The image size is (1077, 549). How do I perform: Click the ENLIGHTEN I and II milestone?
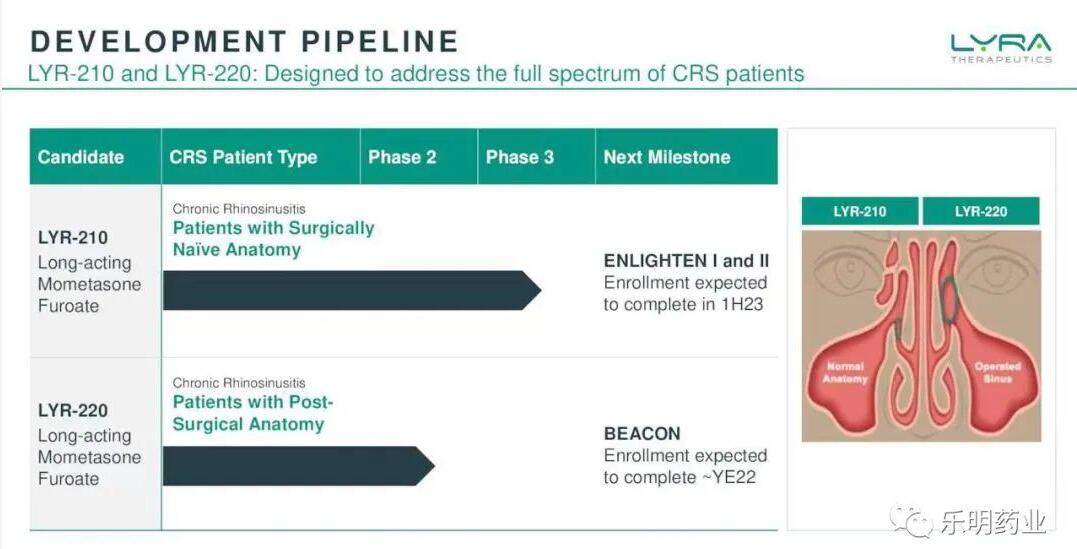(x=686, y=261)
